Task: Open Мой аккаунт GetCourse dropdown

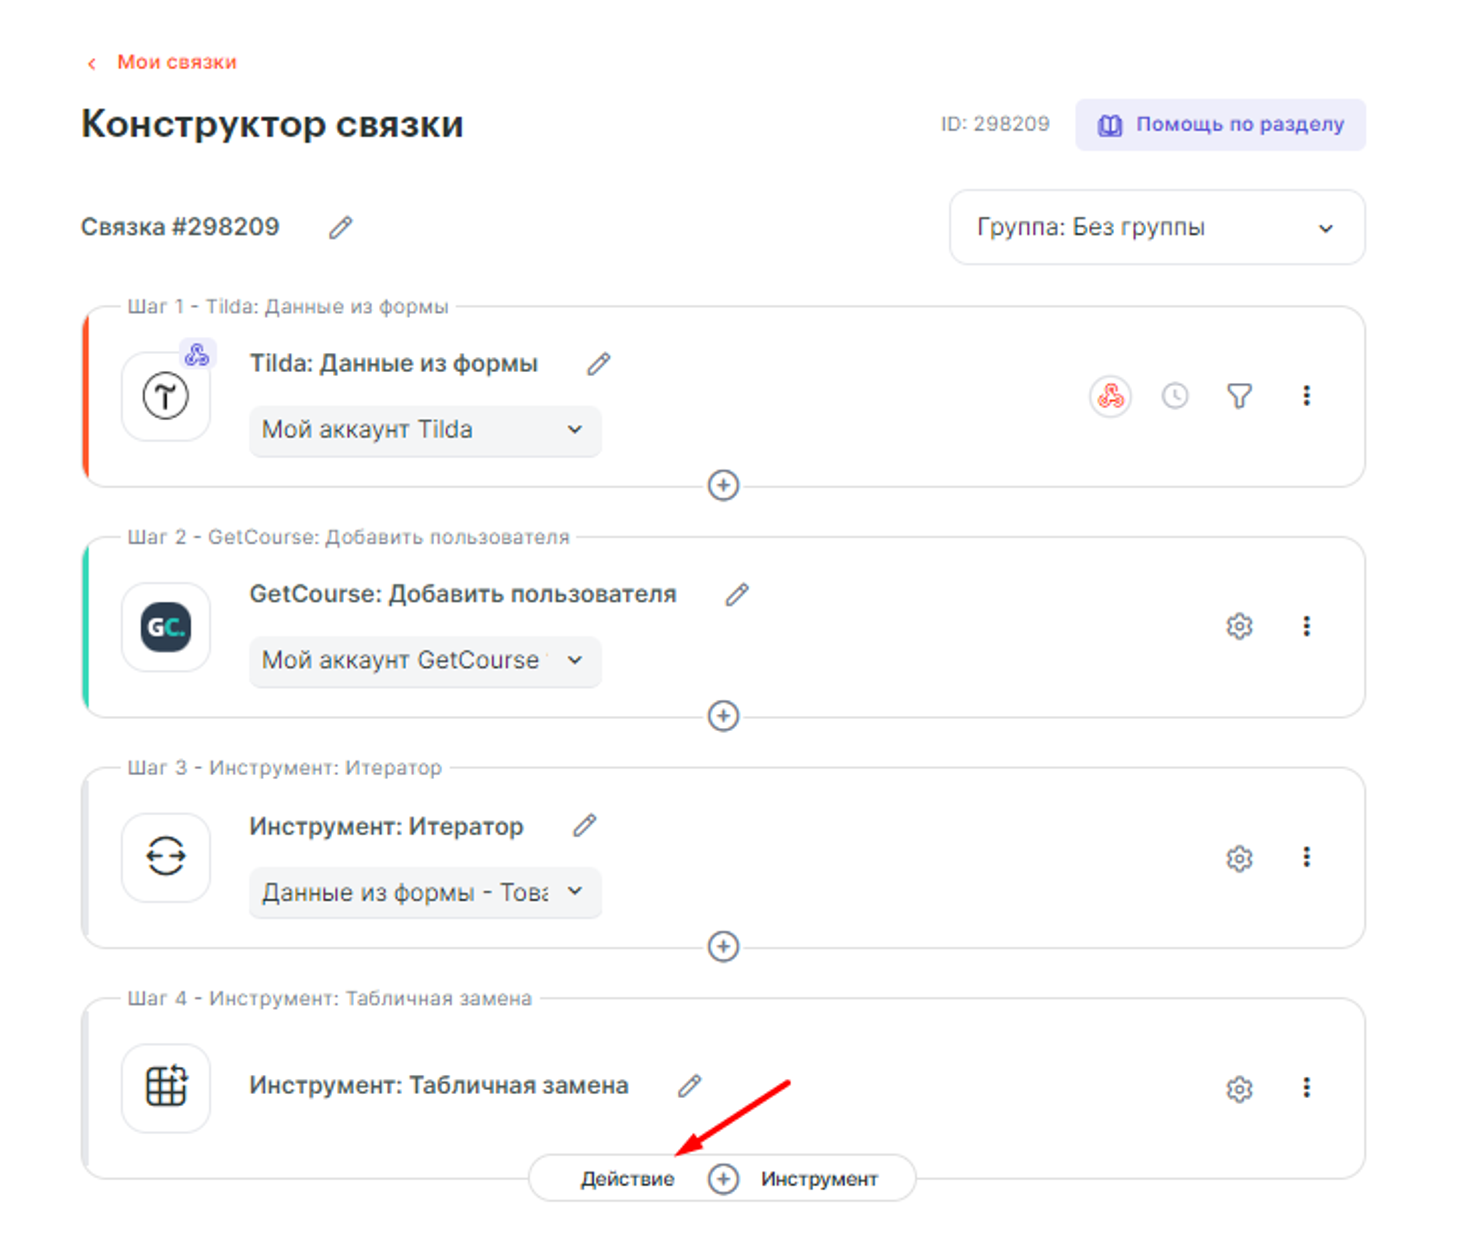Action: (424, 661)
